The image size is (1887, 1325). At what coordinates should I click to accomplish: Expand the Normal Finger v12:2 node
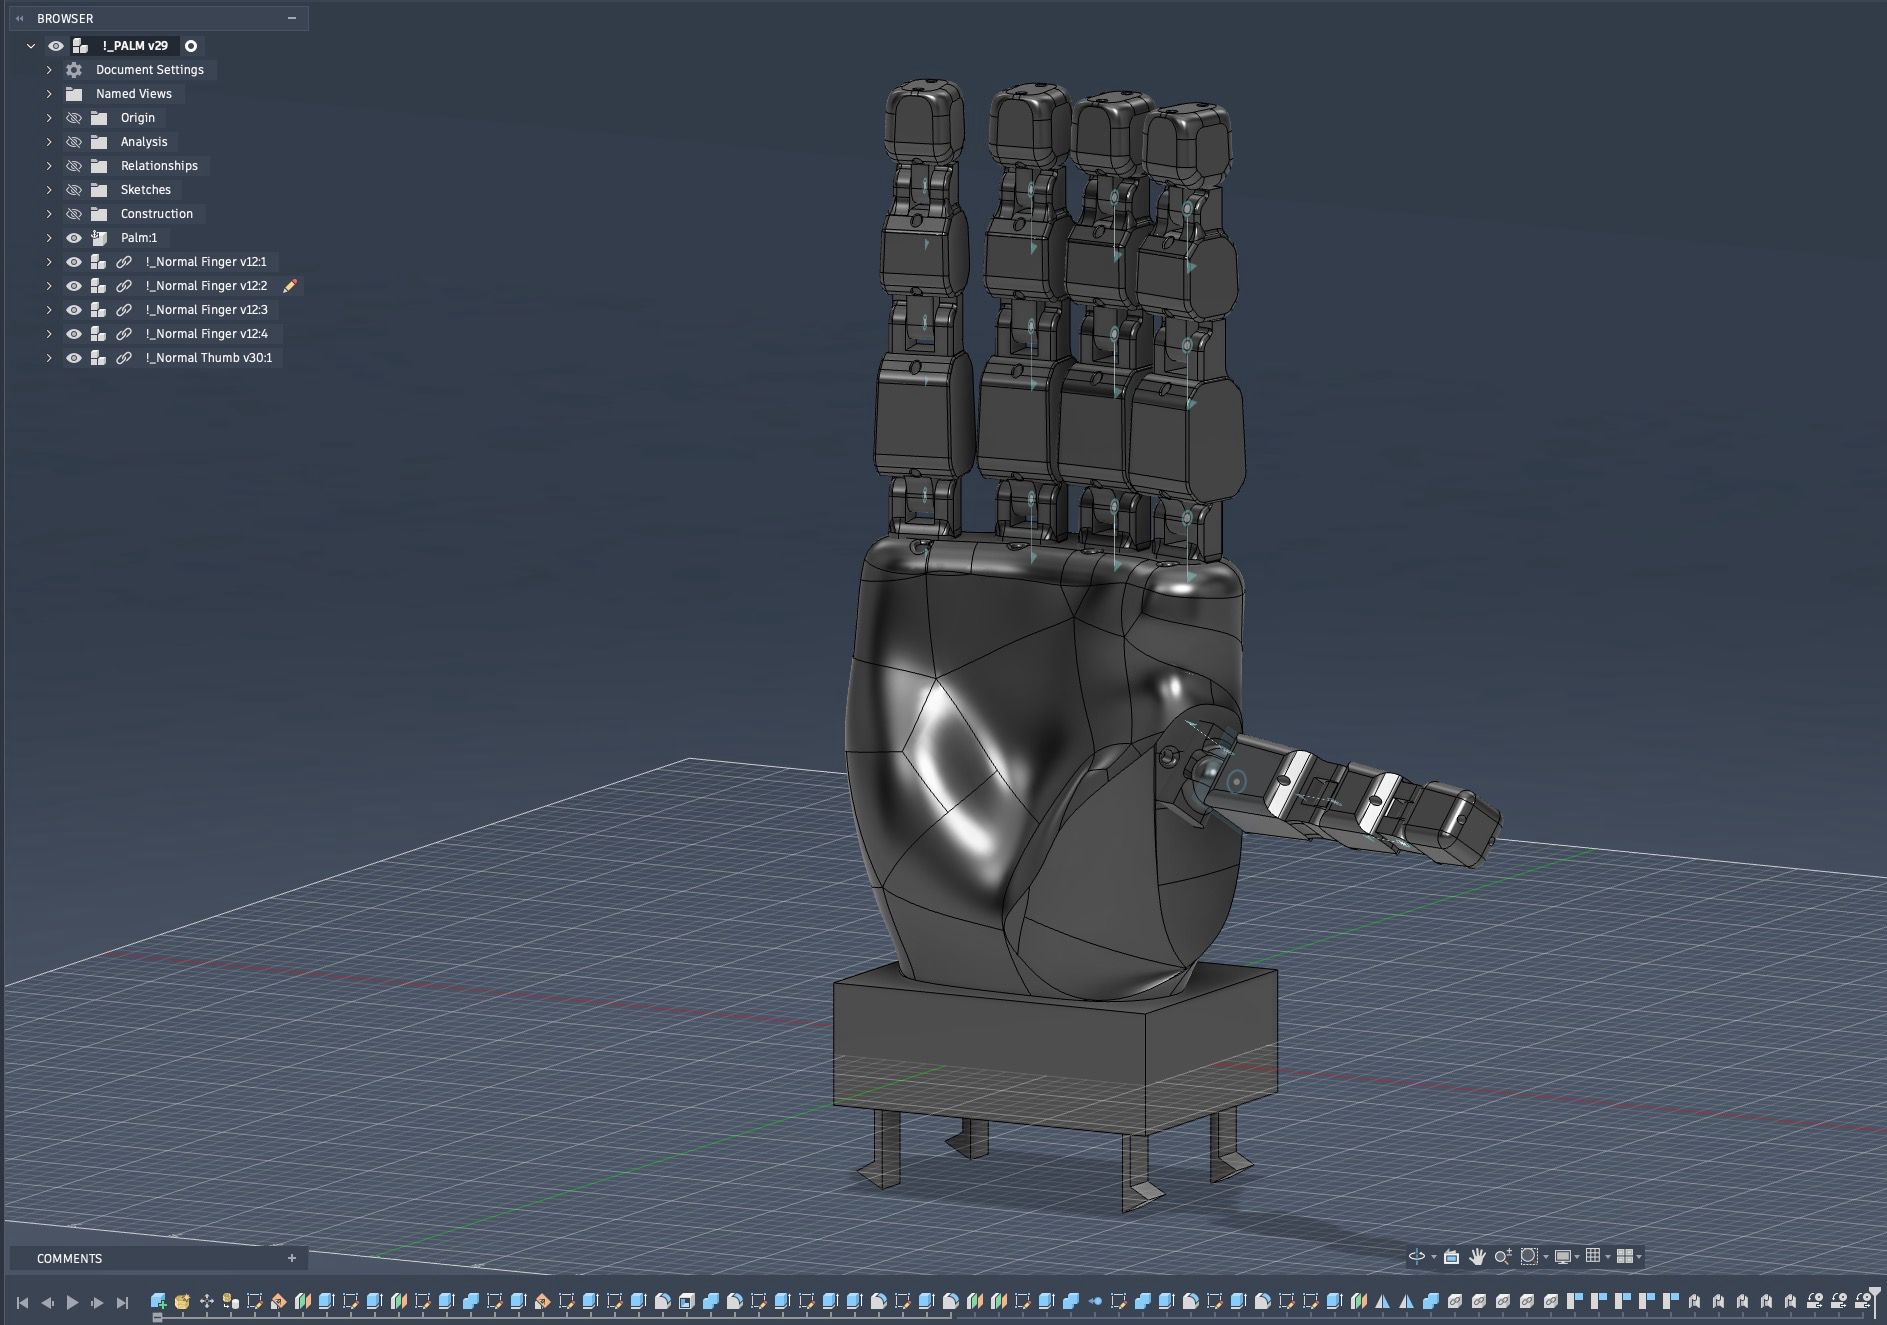49,286
